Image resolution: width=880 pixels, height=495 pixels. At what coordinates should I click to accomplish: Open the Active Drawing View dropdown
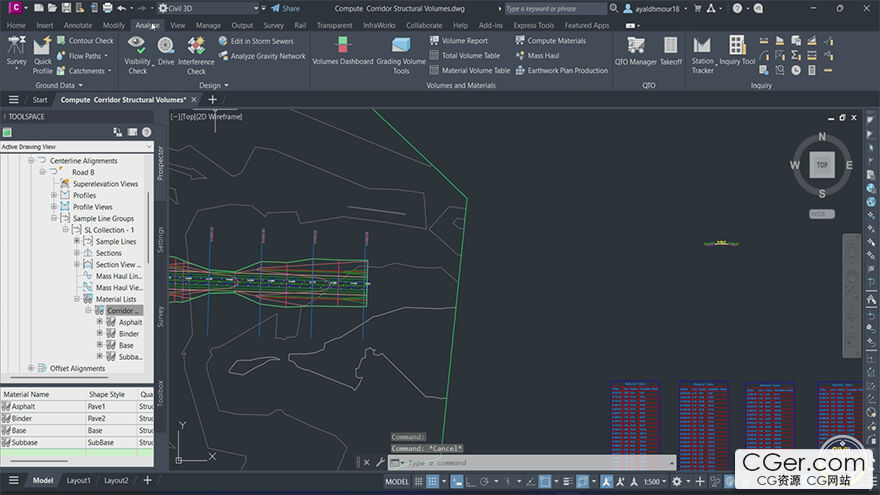point(149,147)
